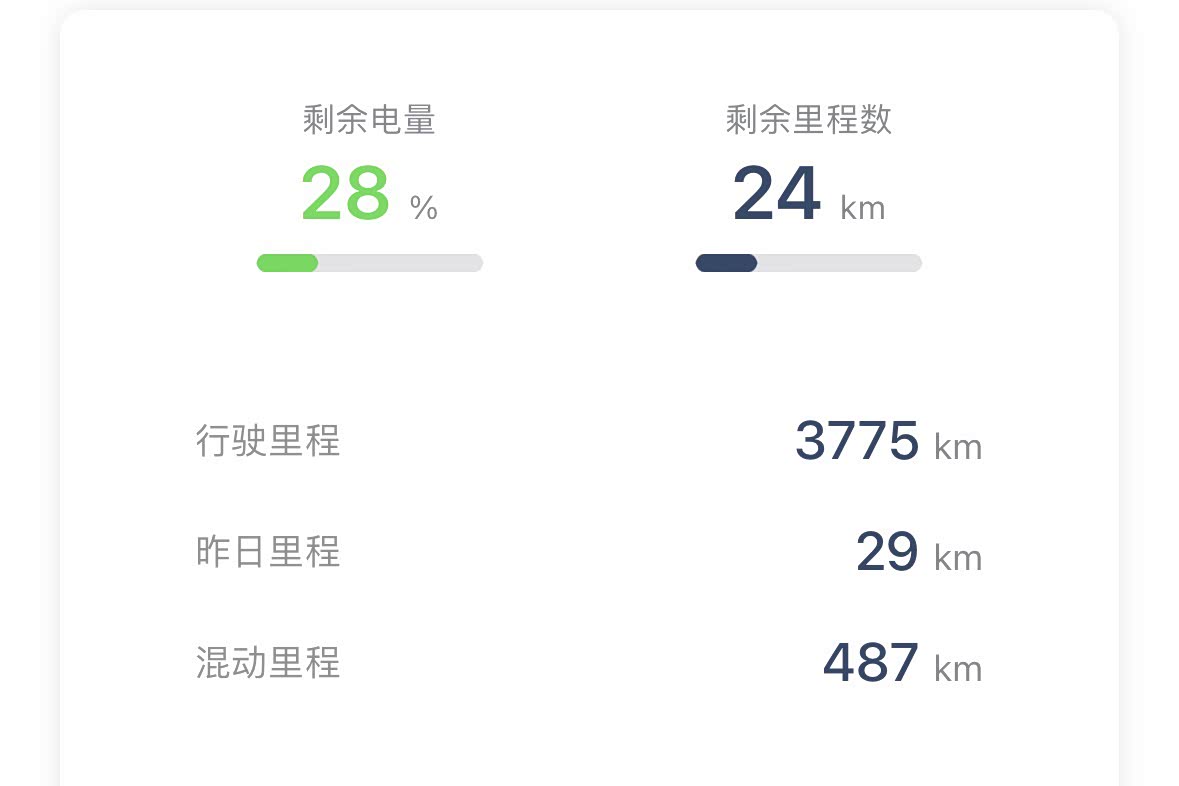Click the gray unfilled part of battery bar
This screenshot has width=1179, height=786.
point(400,263)
